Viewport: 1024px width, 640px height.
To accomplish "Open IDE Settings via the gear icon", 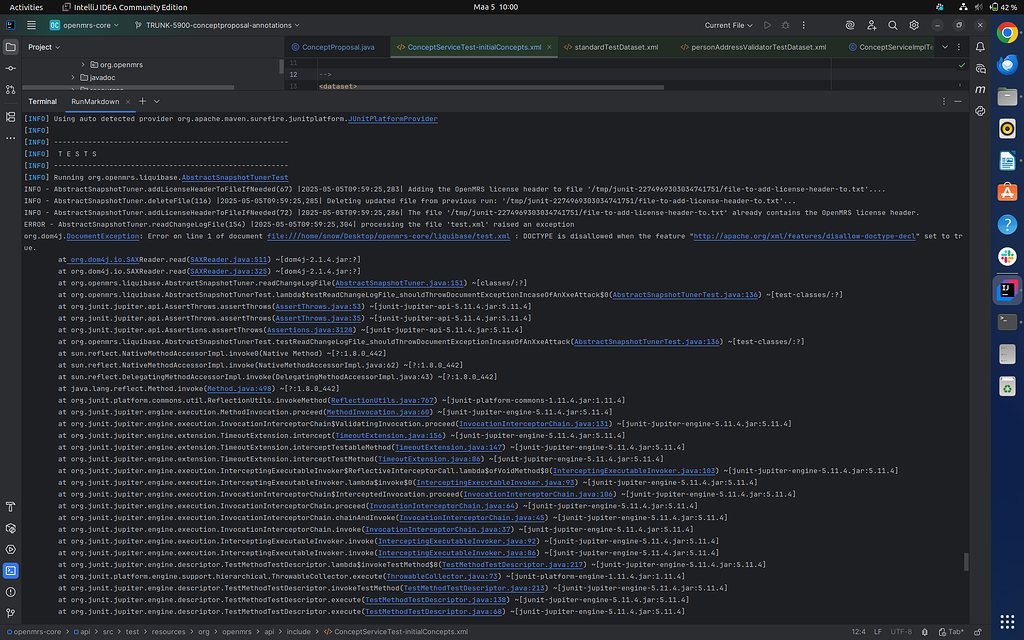I will coord(913,26).
